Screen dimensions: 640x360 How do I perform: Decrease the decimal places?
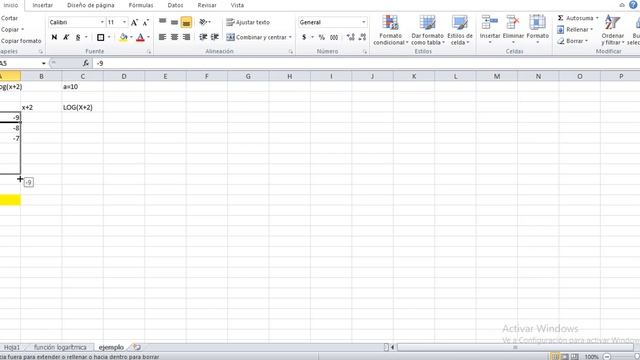pos(362,37)
